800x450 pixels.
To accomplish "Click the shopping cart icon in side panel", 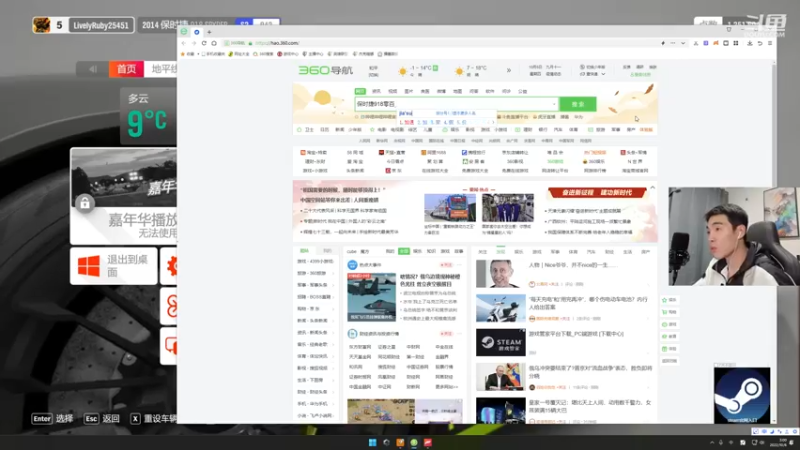I will (x=664, y=312).
